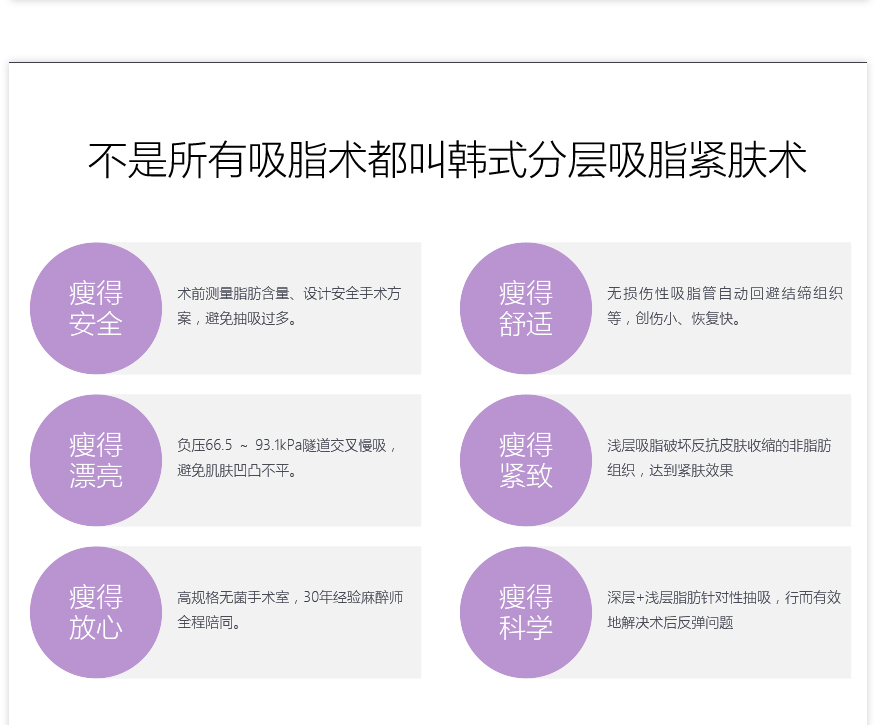Click the purple 瘦得安全 circle badge
Image resolution: width=878 pixels, height=725 pixels.
(x=96, y=308)
